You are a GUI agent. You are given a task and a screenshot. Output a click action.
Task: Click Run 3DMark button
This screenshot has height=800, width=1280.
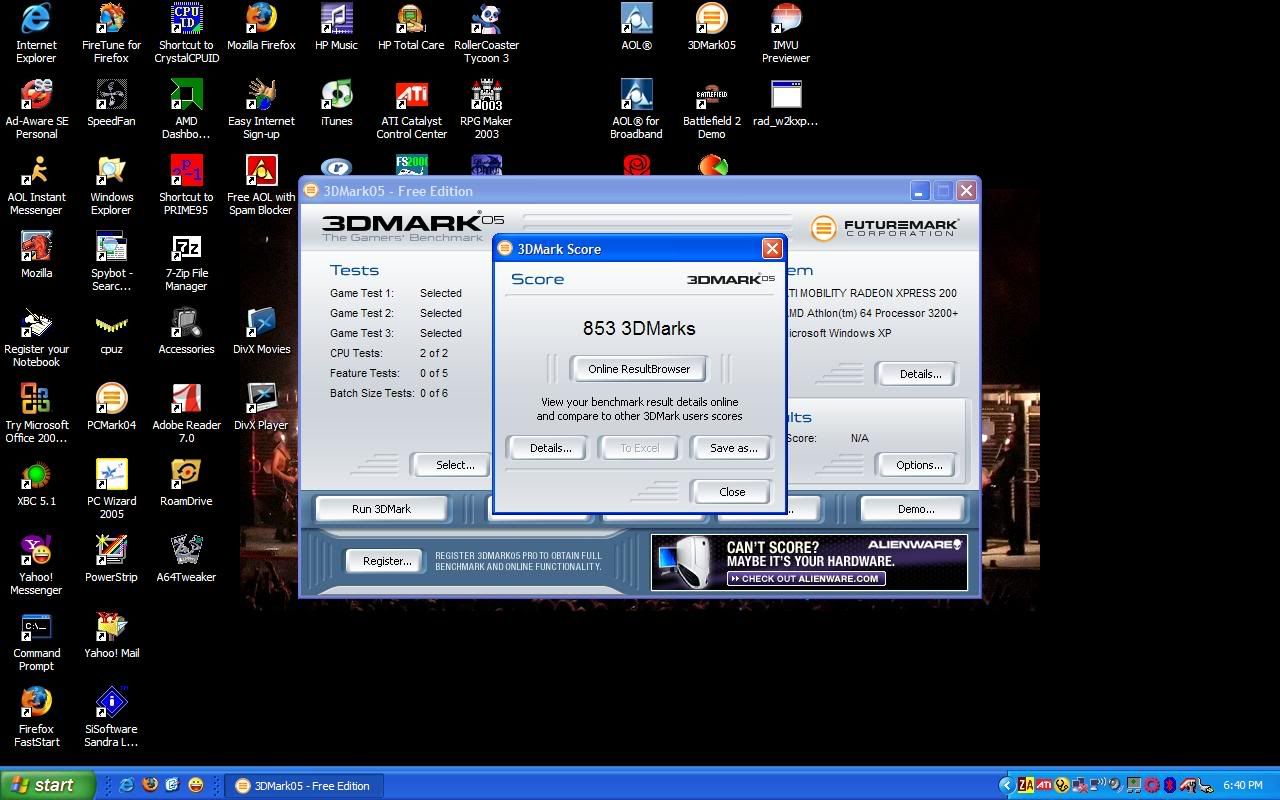pos(381,509)
